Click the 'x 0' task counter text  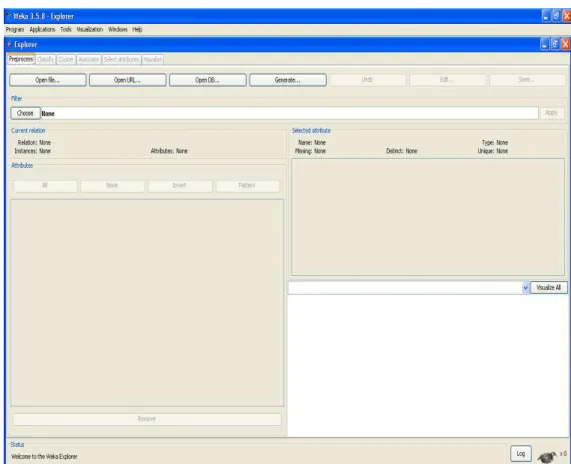563,454
